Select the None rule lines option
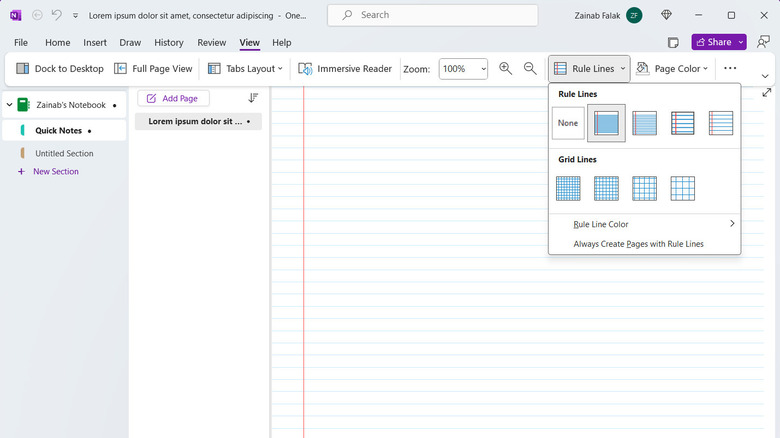This screenshot has width=780, height=438. (568, 123)
